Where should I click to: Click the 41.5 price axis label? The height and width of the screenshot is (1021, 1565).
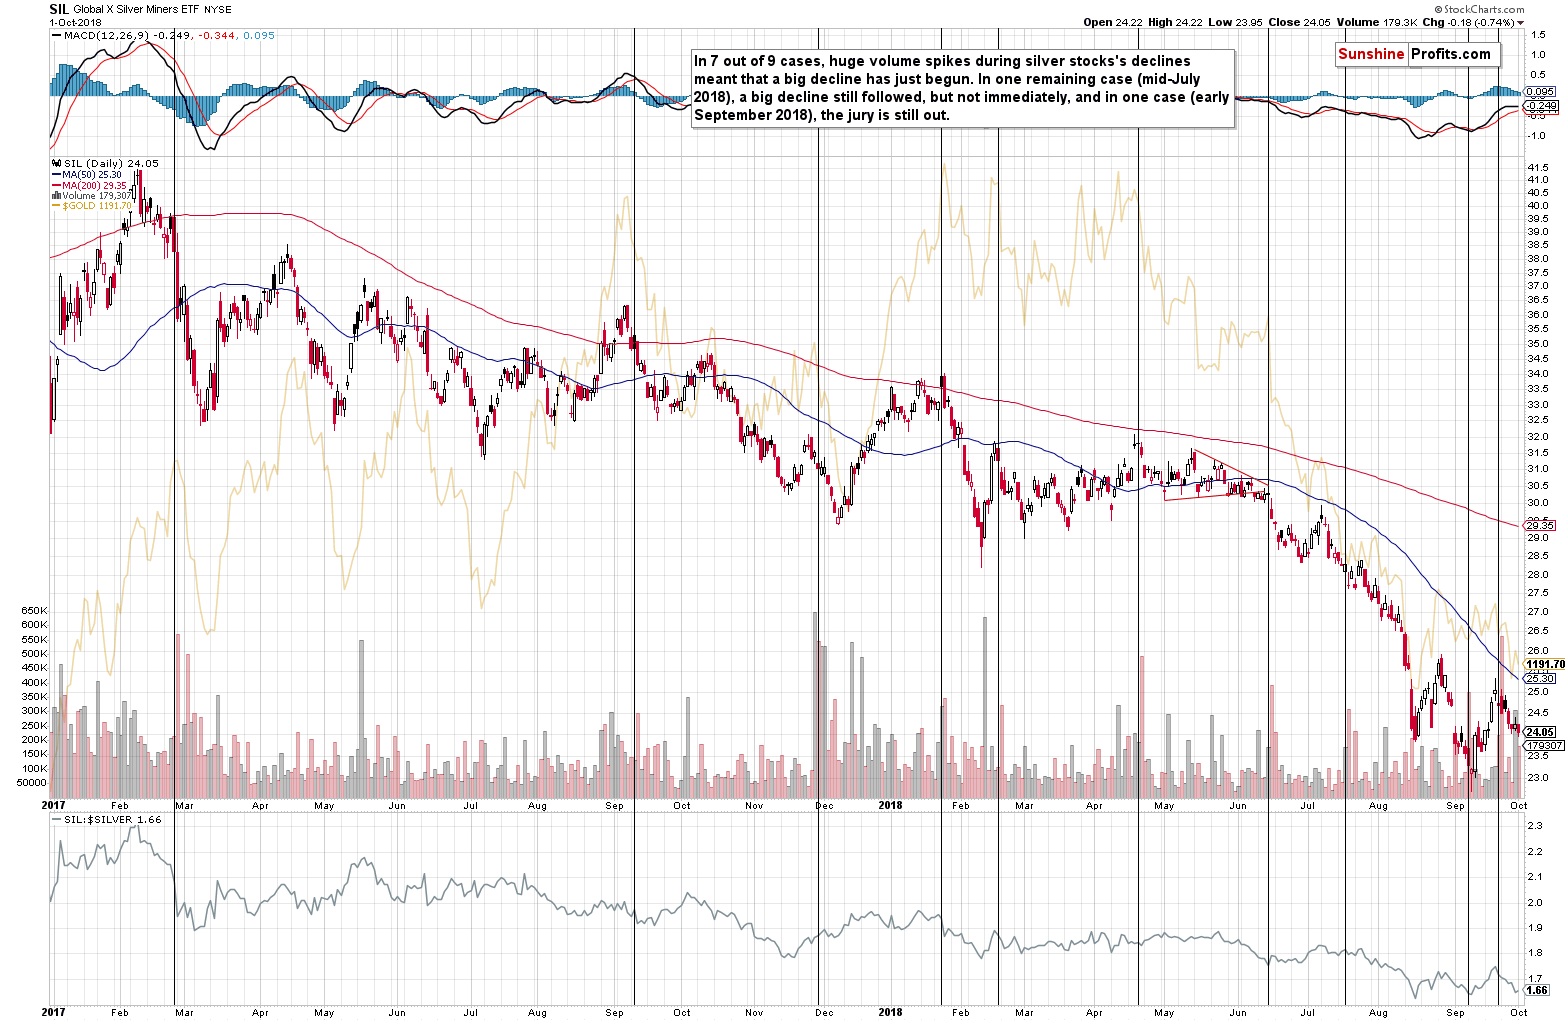pyautogui.click(x=1538, y=166)
